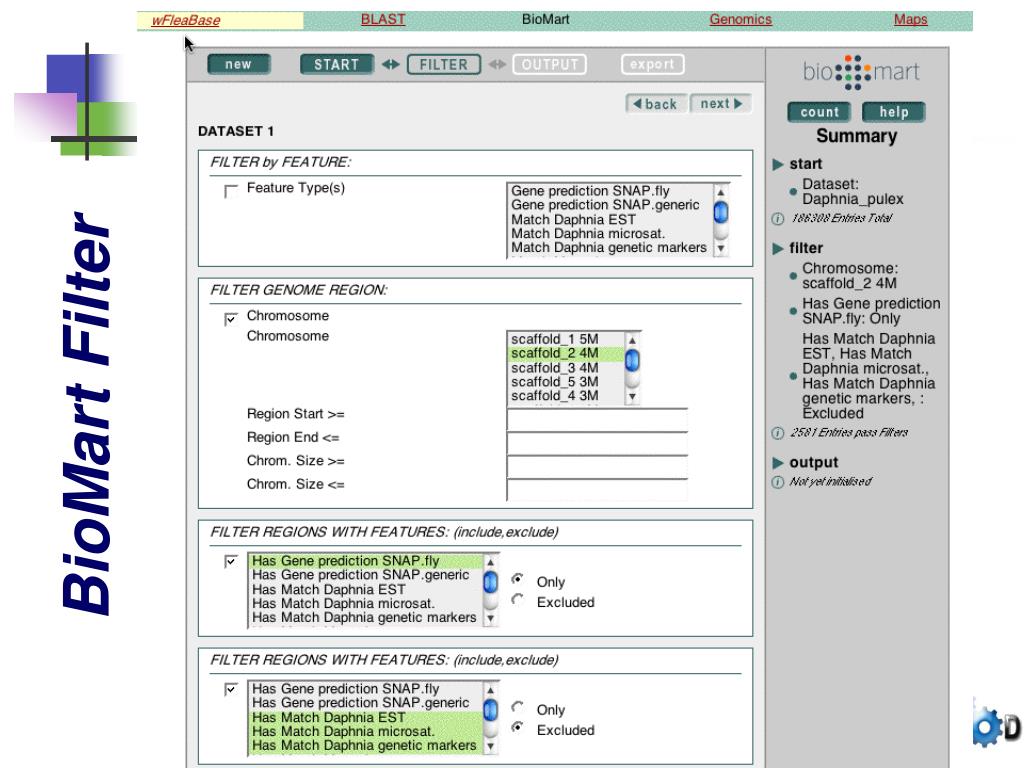The height and width of the screenshot is (768, 1024).
Task: Click the up arrow of the first Has-features list
Action: pyautogui.click(x=490, y=562)
